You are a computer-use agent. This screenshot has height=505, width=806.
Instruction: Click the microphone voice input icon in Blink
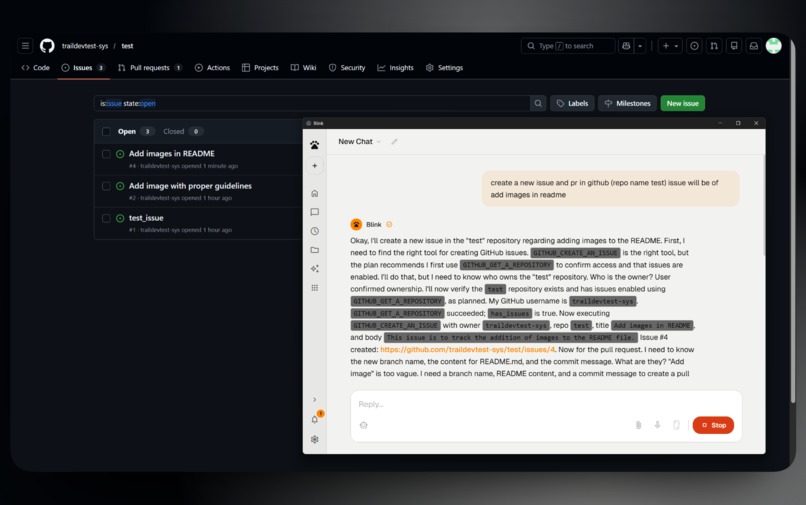pyautogui.click(x=657, y=425)
